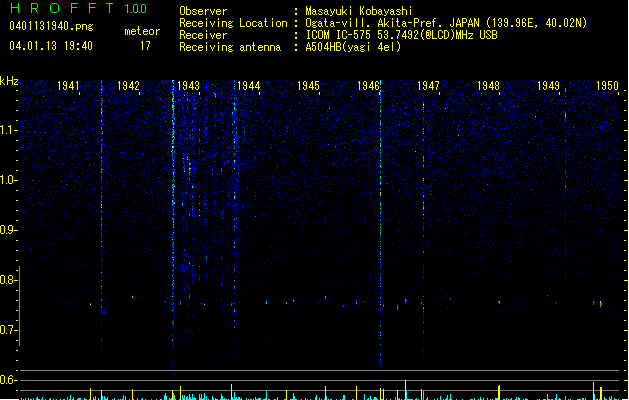629x400 pixels.
Task: Click the 1950 time axis marker
Action: coord(607,86)
